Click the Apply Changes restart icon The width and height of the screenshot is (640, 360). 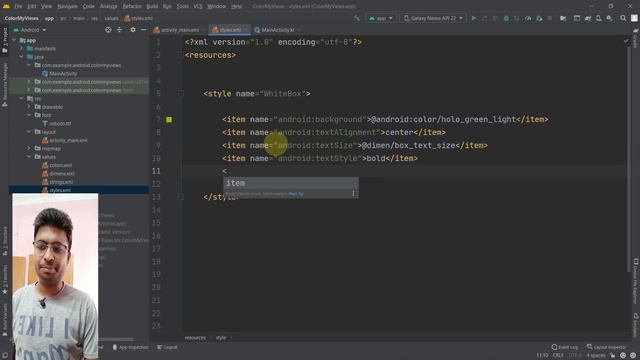tap(484, 18)
